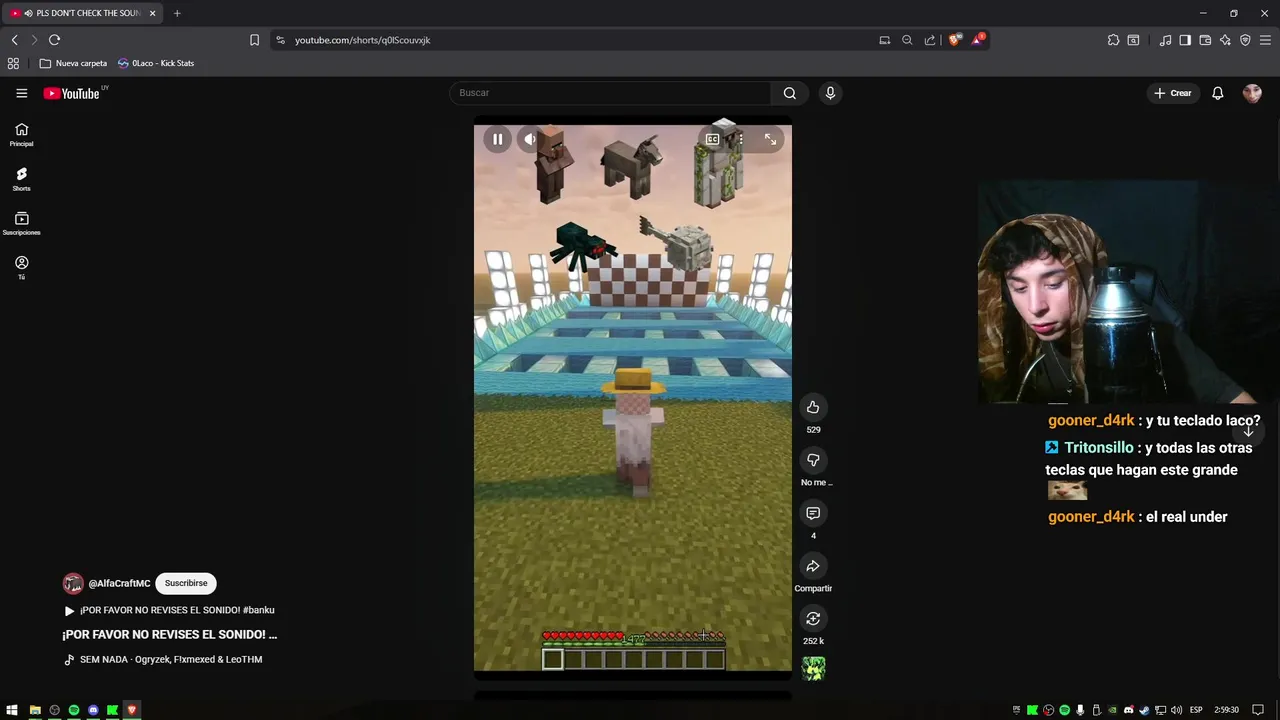Share the page from the address bar
This screenshot has width=1280, height=720.
[930, 40]
